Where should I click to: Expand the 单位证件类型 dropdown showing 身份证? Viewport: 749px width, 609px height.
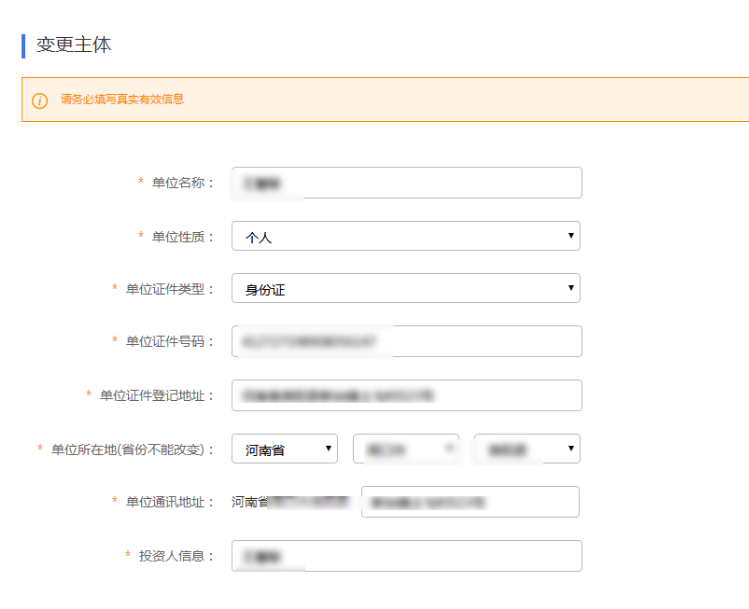406,289
